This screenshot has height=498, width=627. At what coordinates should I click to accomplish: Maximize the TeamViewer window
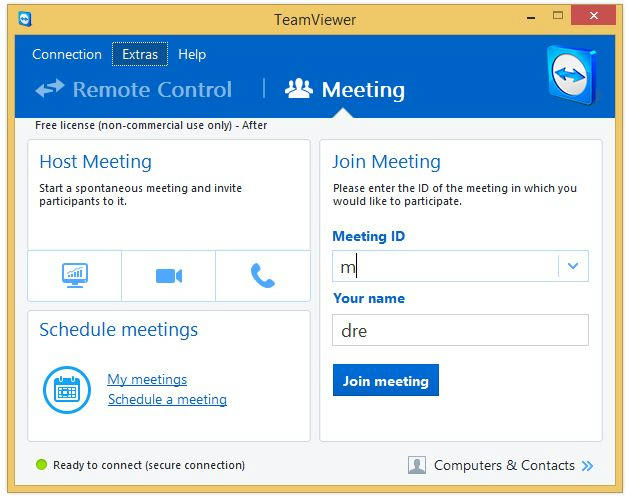pyautogui.click(x=558, y=16)
